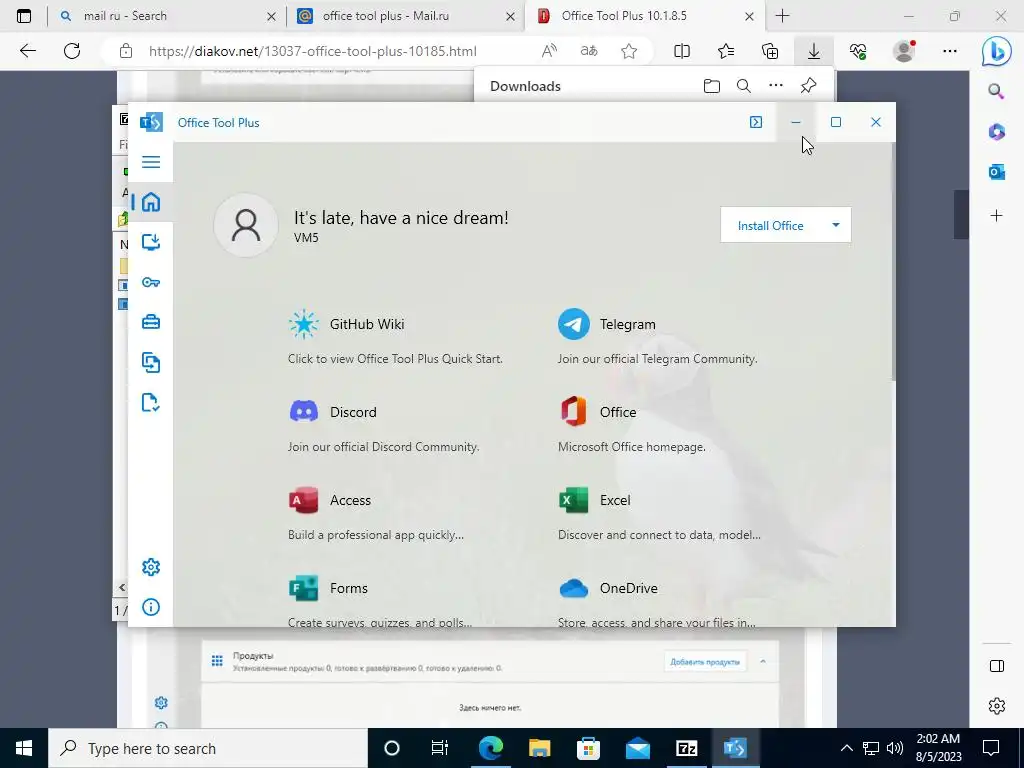The width and height of the screenshot is (1024, 768).
Task: Refresh the browser page
Action: pos(72,51)
